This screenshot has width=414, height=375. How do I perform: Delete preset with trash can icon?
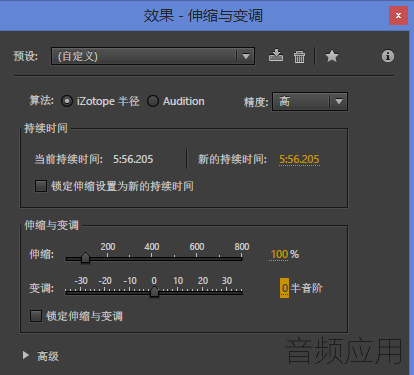pos(299,56)
